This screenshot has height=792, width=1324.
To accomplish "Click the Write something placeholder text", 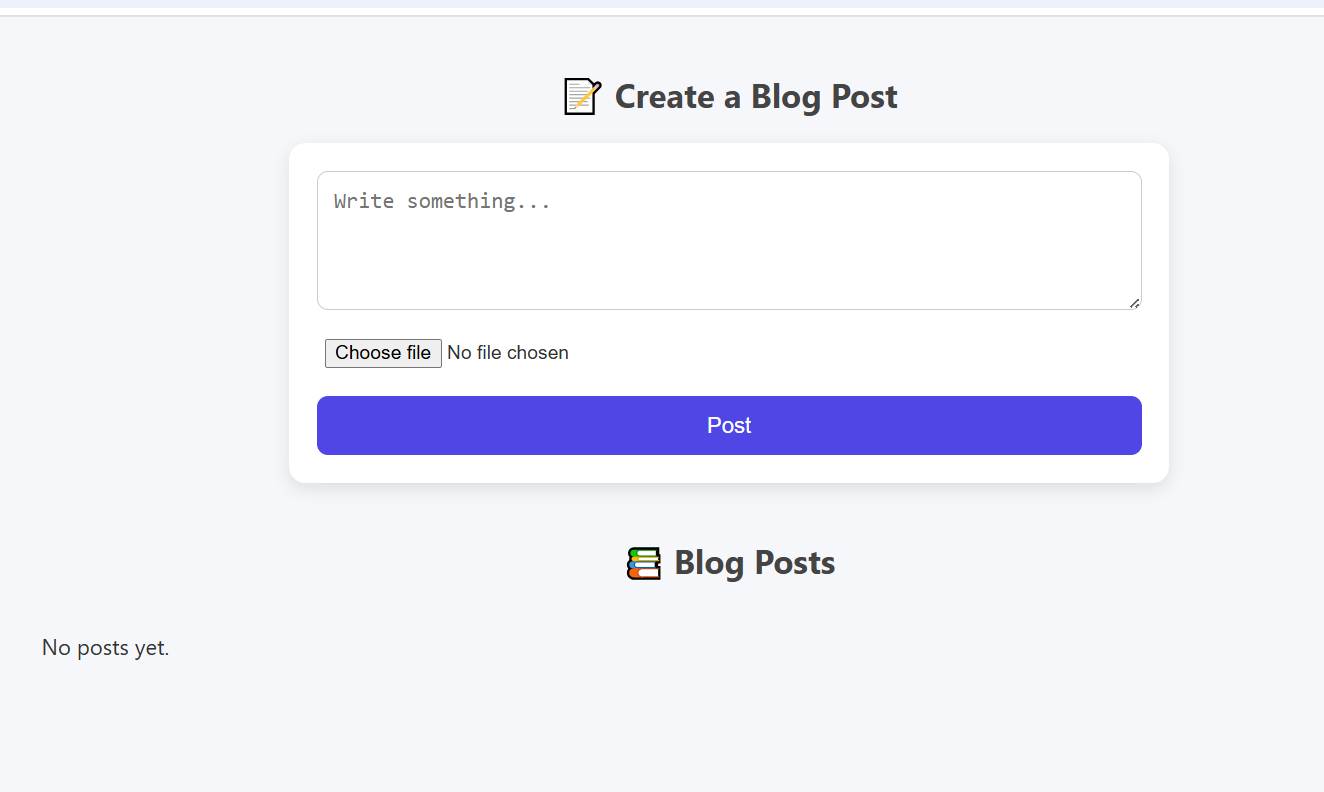I will pos(442,201).
